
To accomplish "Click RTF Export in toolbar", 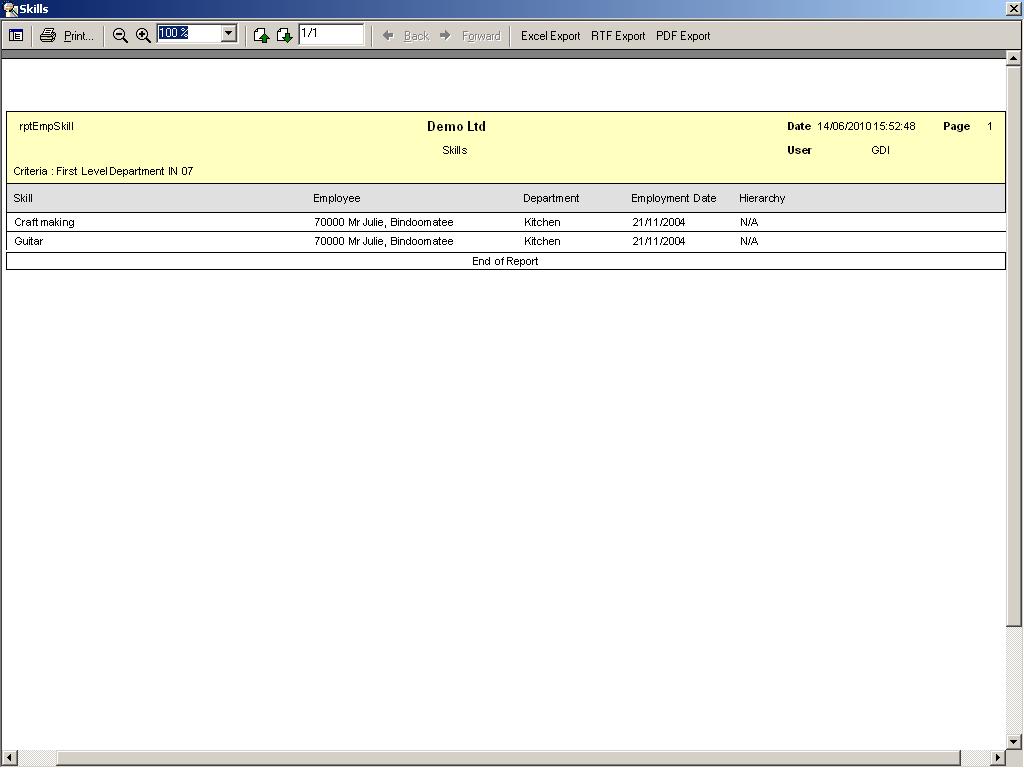I will tap(618, 35).
